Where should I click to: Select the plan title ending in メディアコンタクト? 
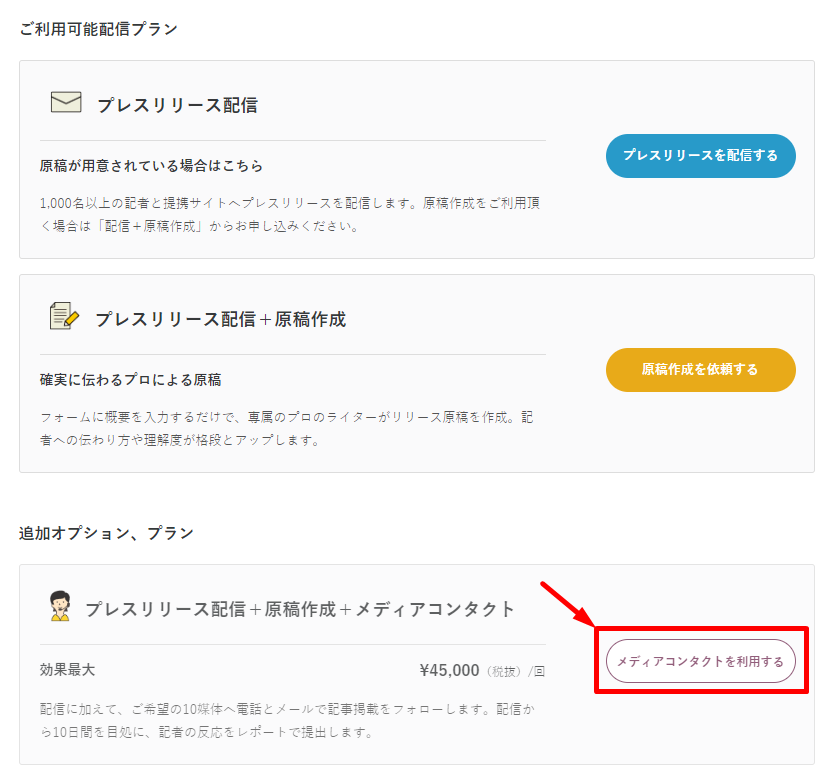tap(300, 609)
